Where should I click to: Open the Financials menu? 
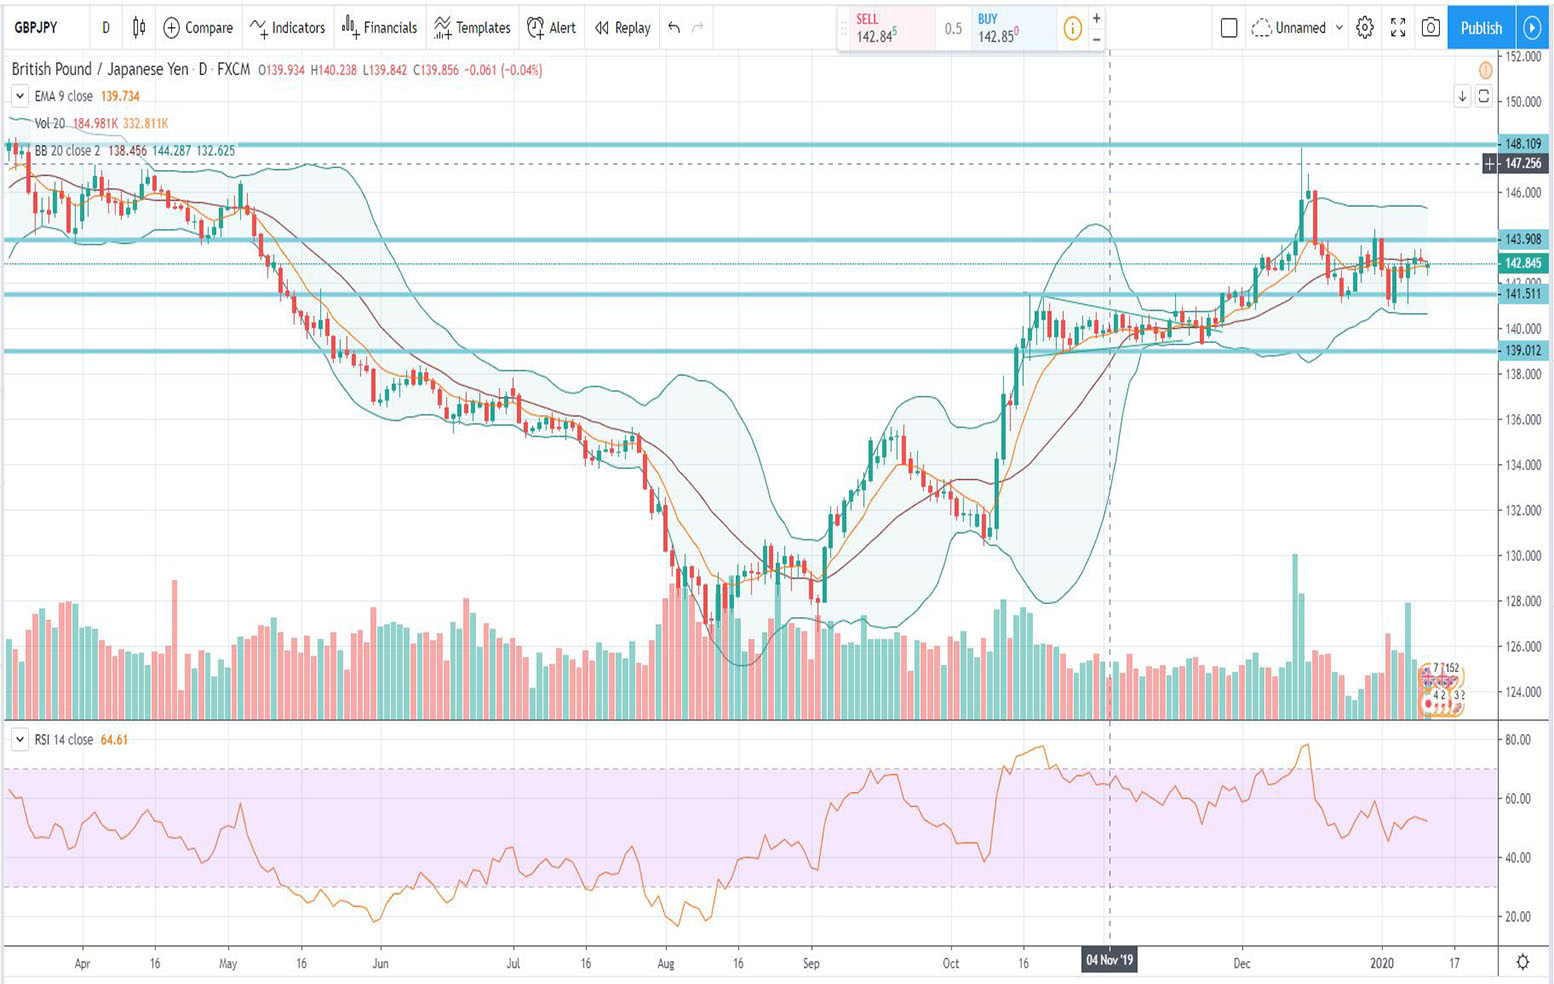pyautogui.click(x=379, y=28)
